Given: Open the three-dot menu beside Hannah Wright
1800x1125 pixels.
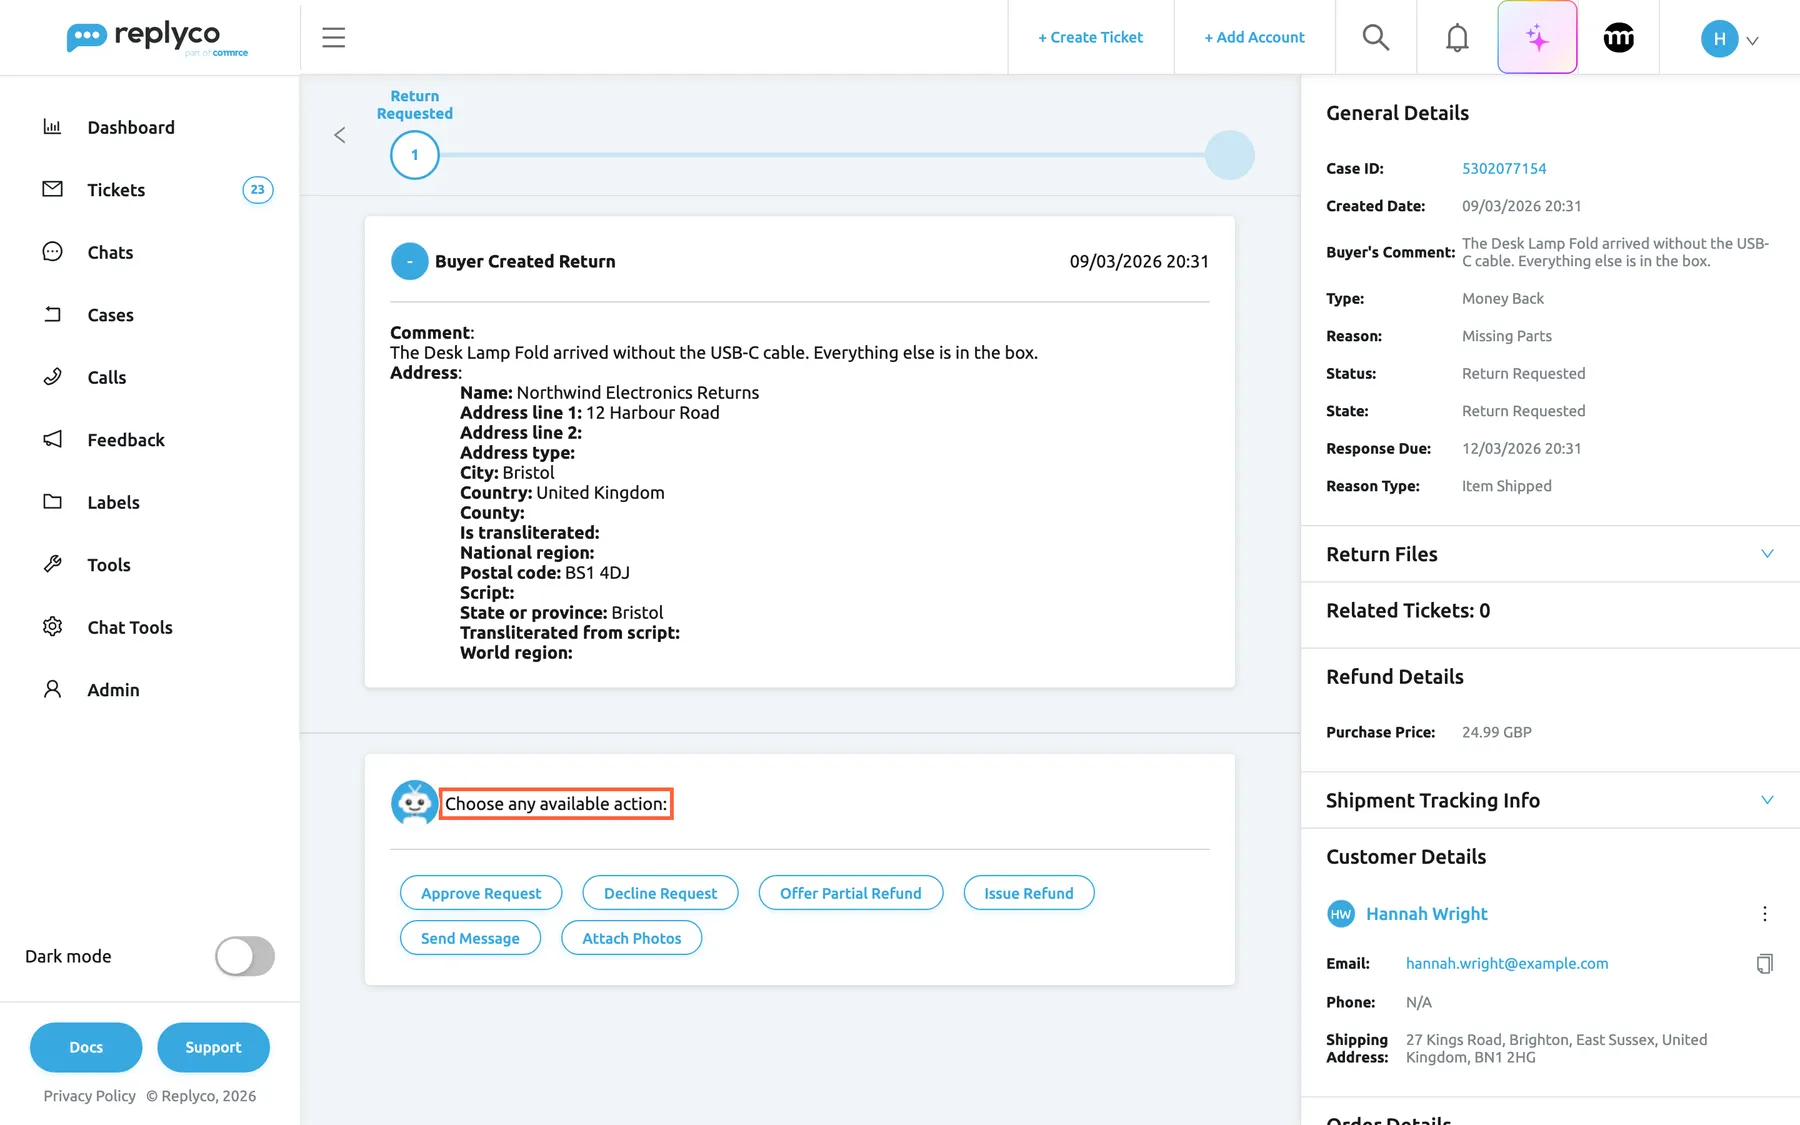Looking at the screenshot, I should (x=1765, y=914).
